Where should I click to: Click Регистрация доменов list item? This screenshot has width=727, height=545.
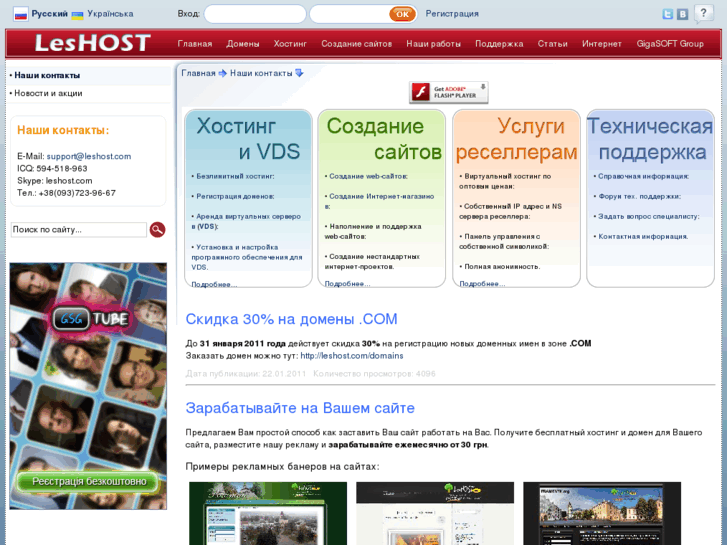click(x=235, y=196)
